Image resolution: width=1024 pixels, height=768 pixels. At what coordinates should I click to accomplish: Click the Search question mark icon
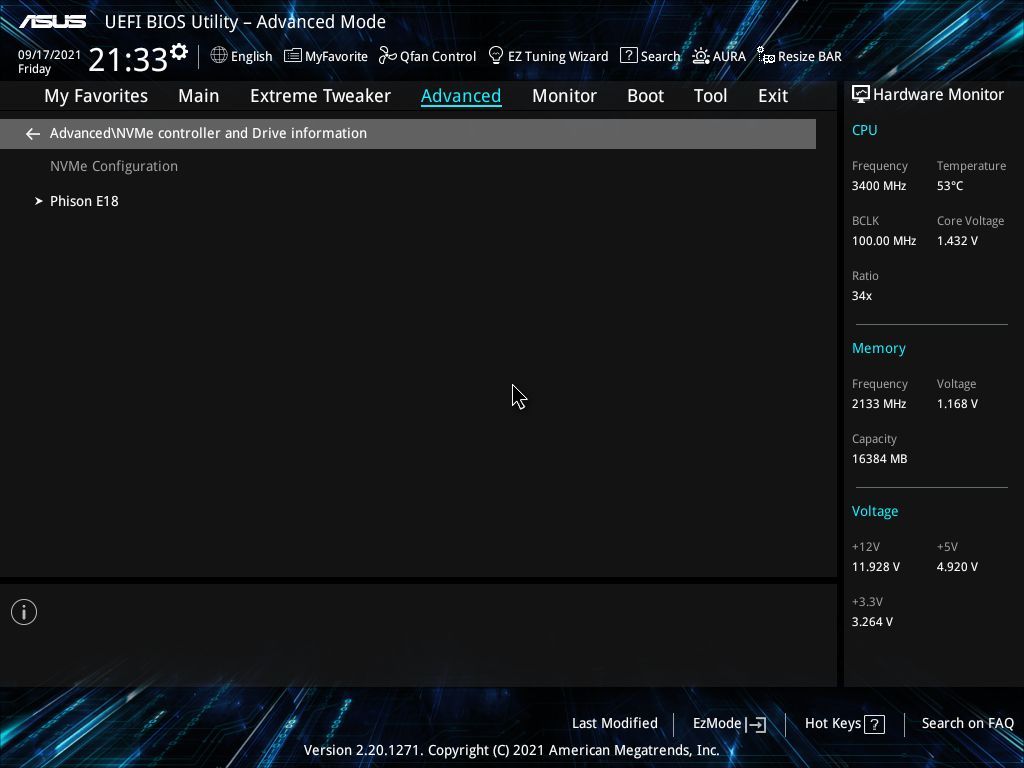[628, 56]
